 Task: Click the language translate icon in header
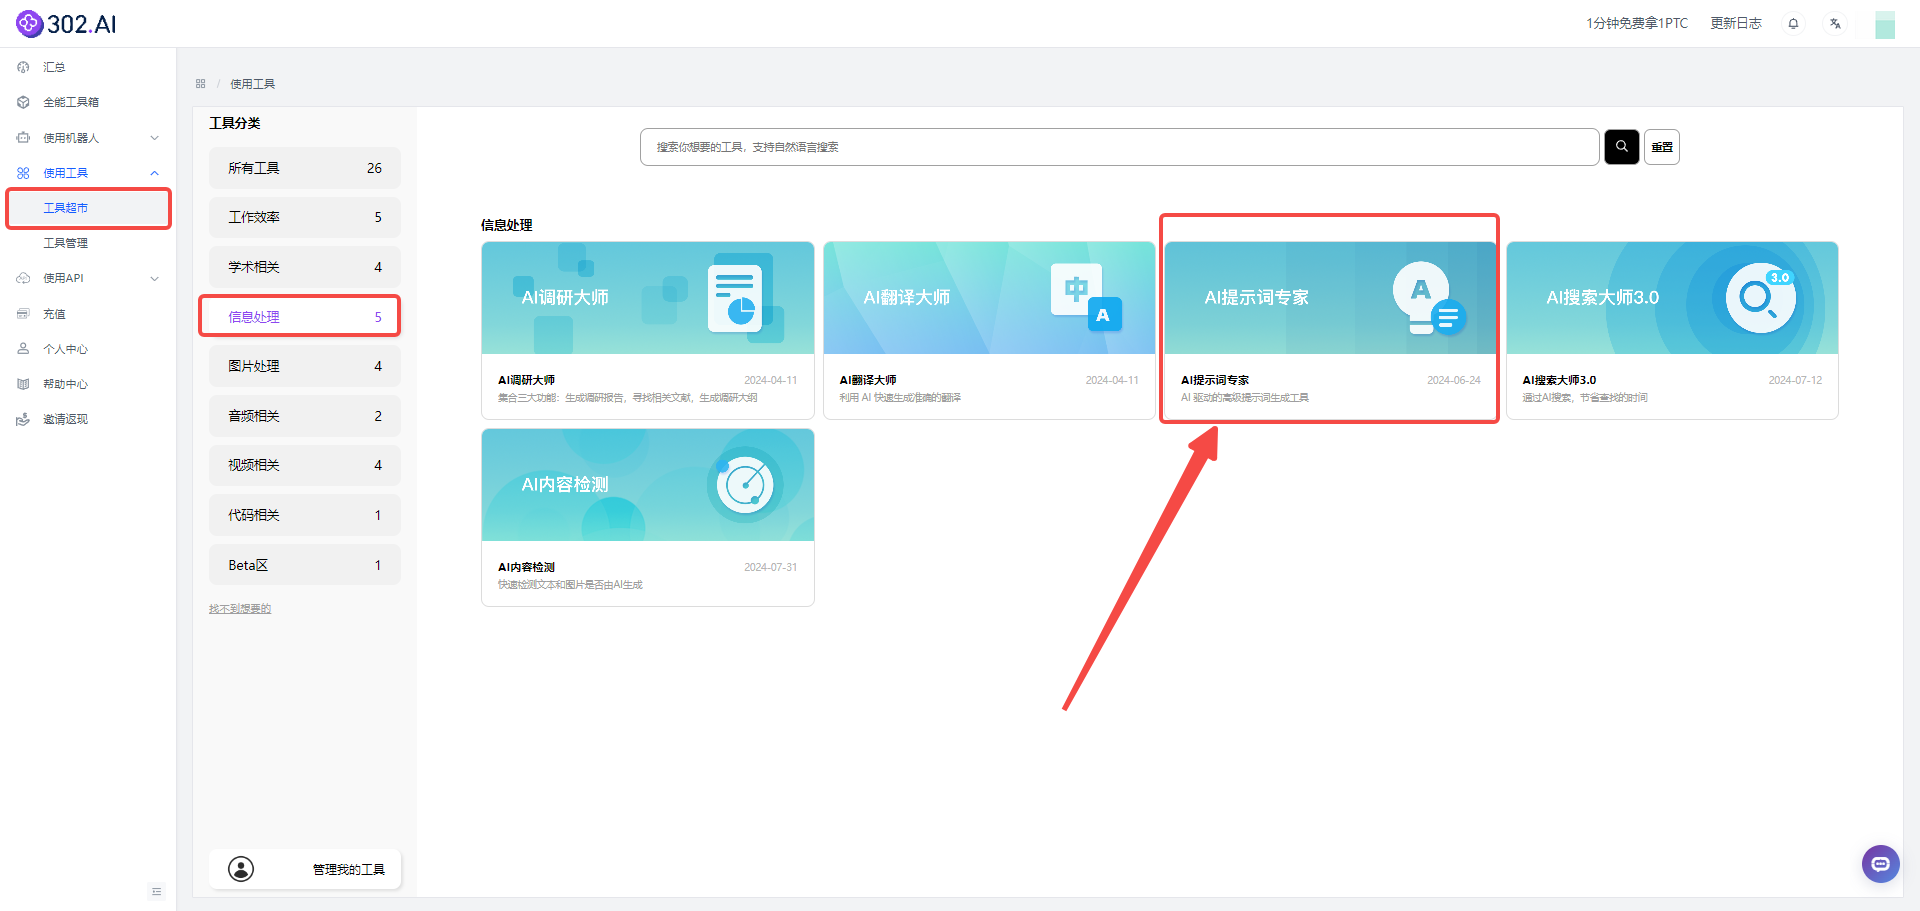[x=1835, y=23]
